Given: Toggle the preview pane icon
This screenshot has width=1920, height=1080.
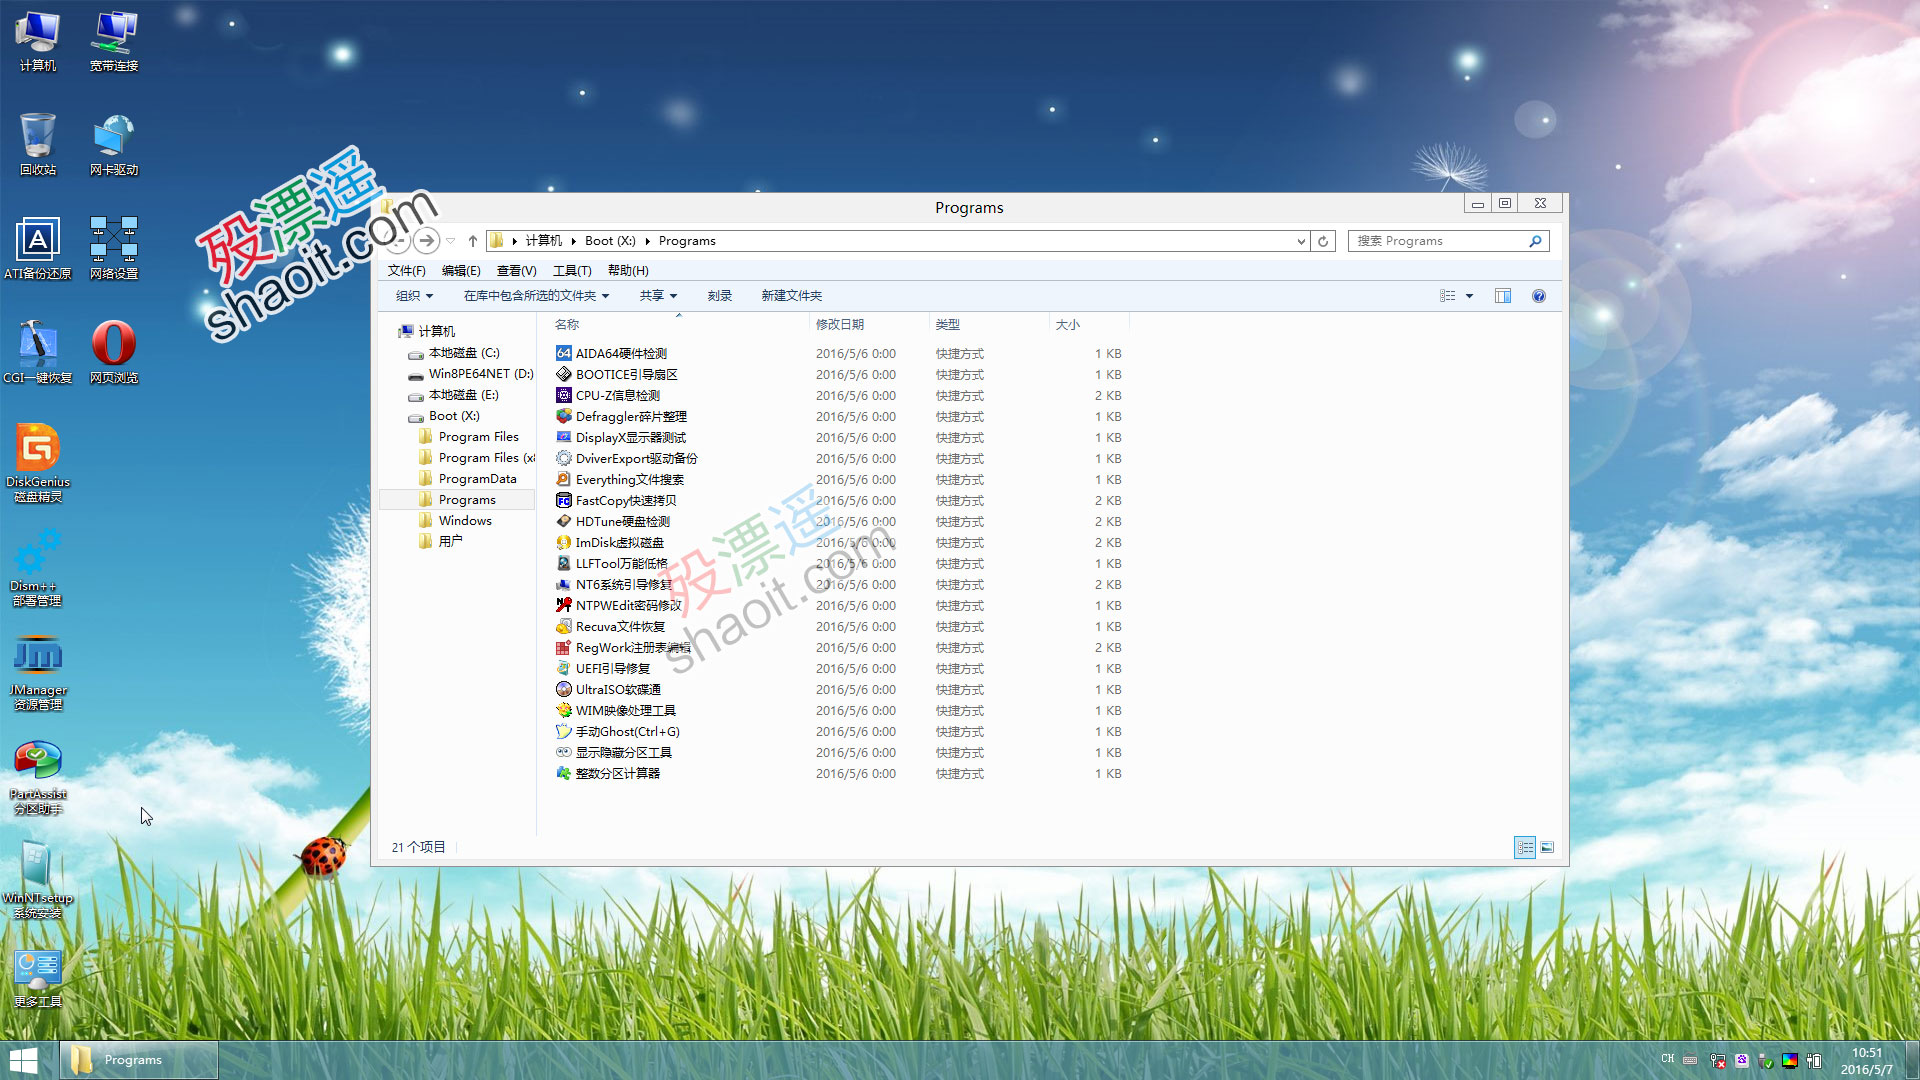Looking at the screenshot, I should pyautogui.click(x=1503, y=296).
